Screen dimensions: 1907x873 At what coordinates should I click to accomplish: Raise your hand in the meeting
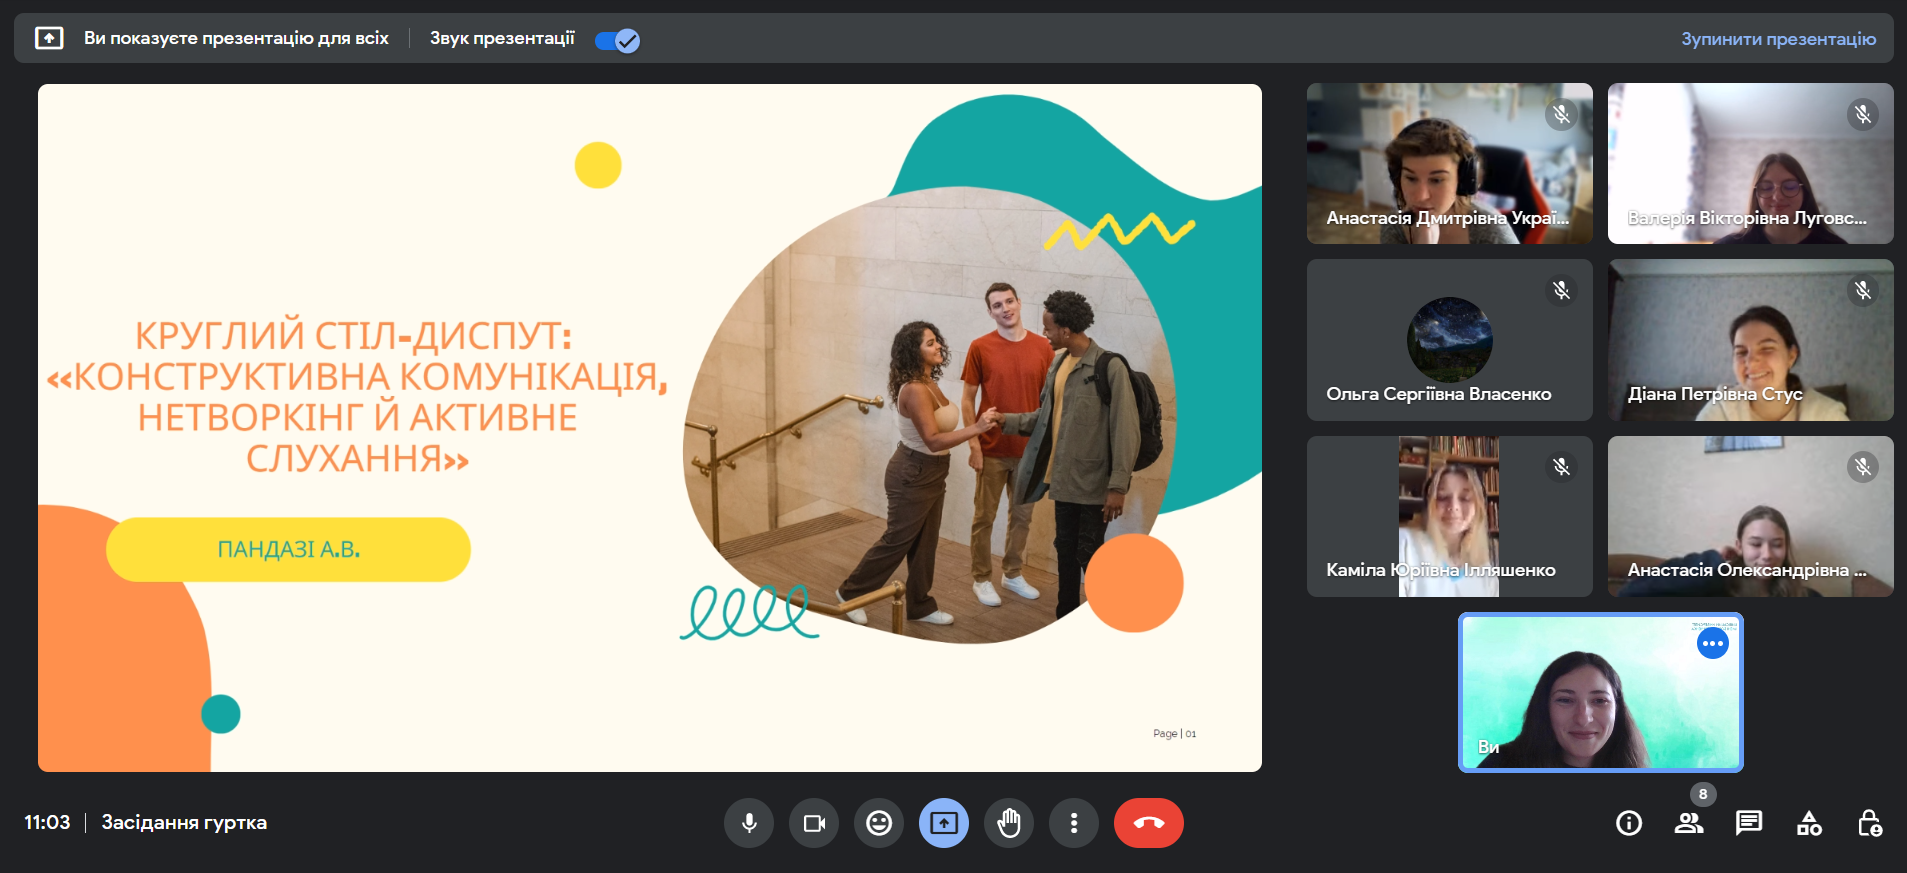(x=1009, y=823)
